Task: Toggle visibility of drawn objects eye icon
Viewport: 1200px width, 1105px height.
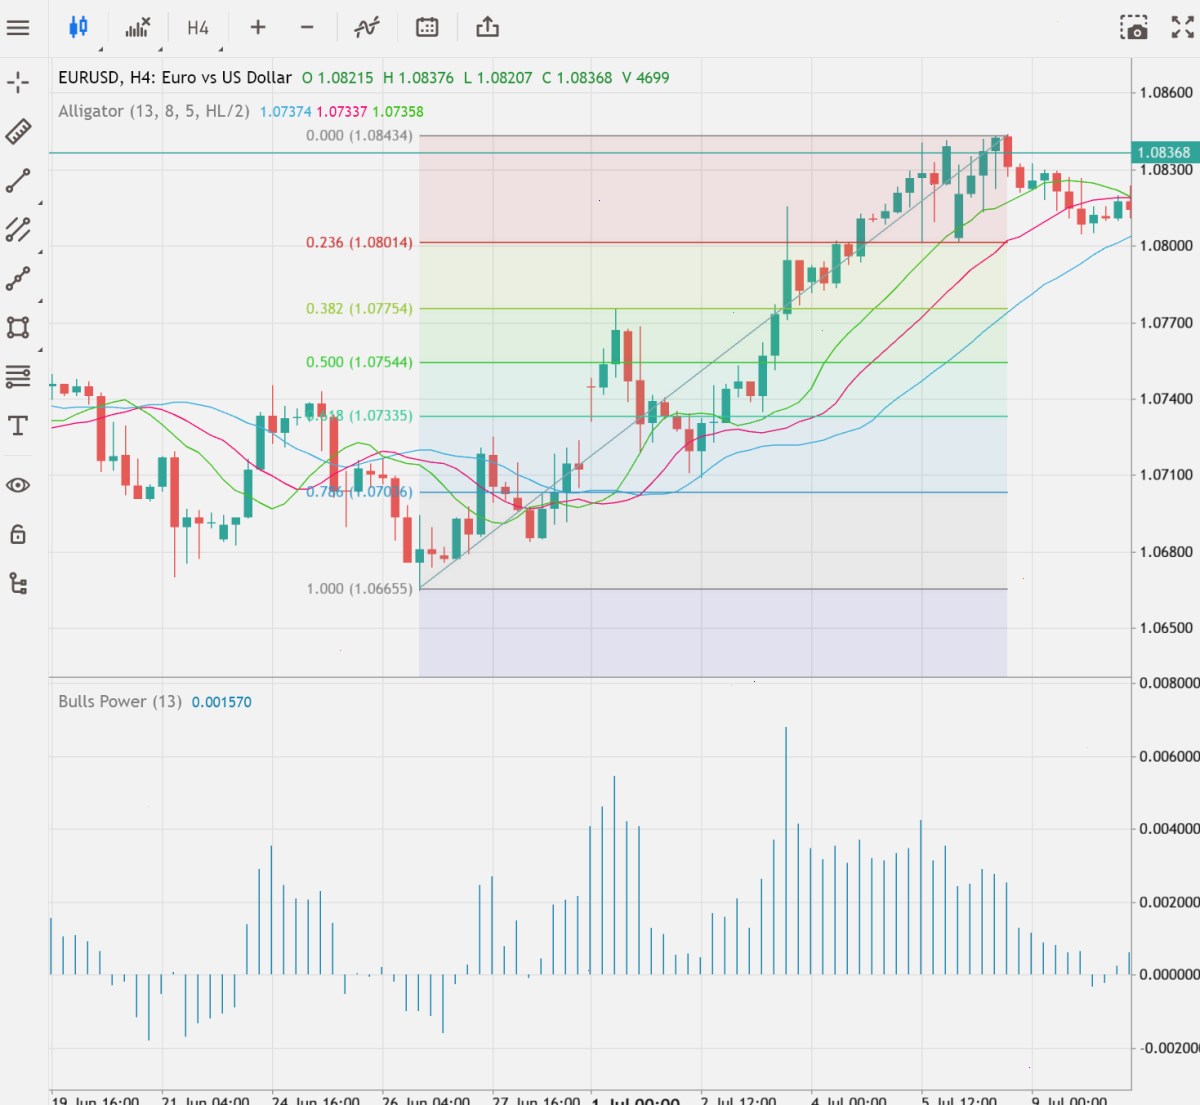Action: [18, 485]
